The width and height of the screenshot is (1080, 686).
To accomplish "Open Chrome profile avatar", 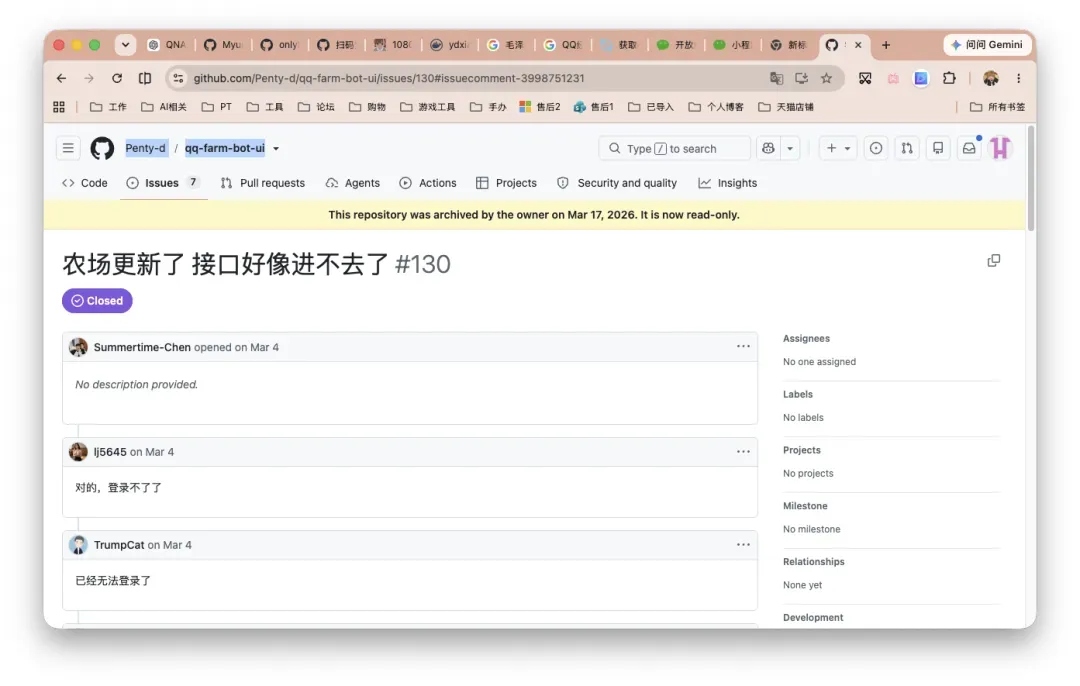I will [990, 79].
